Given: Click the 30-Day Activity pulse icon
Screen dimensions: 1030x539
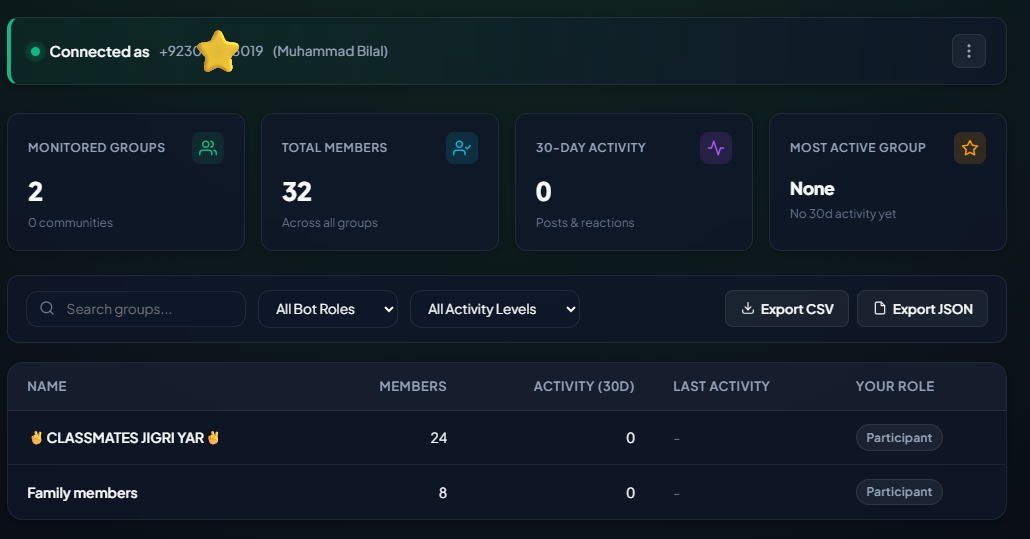Looking at the screenshot, I should [716, 148].
